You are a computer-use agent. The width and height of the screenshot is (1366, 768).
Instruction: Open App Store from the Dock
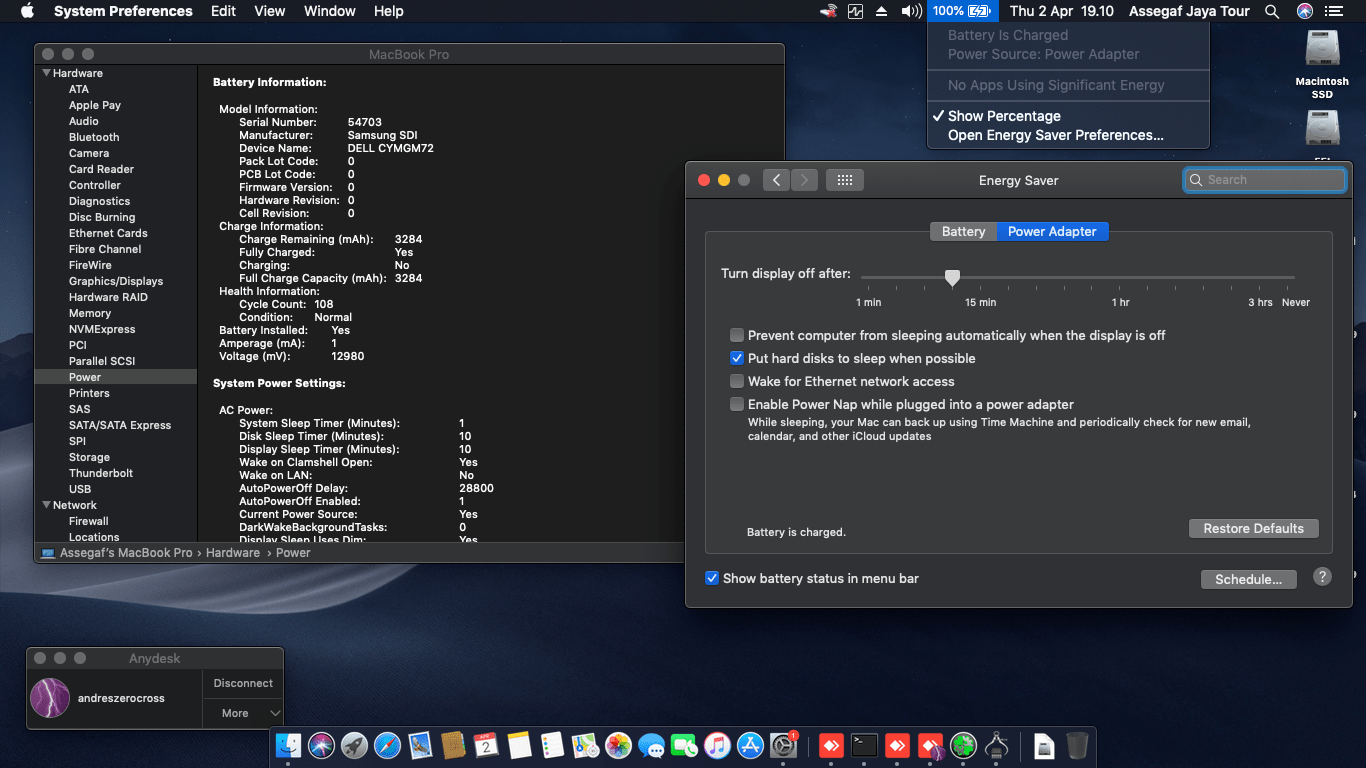tap(750, 745)
